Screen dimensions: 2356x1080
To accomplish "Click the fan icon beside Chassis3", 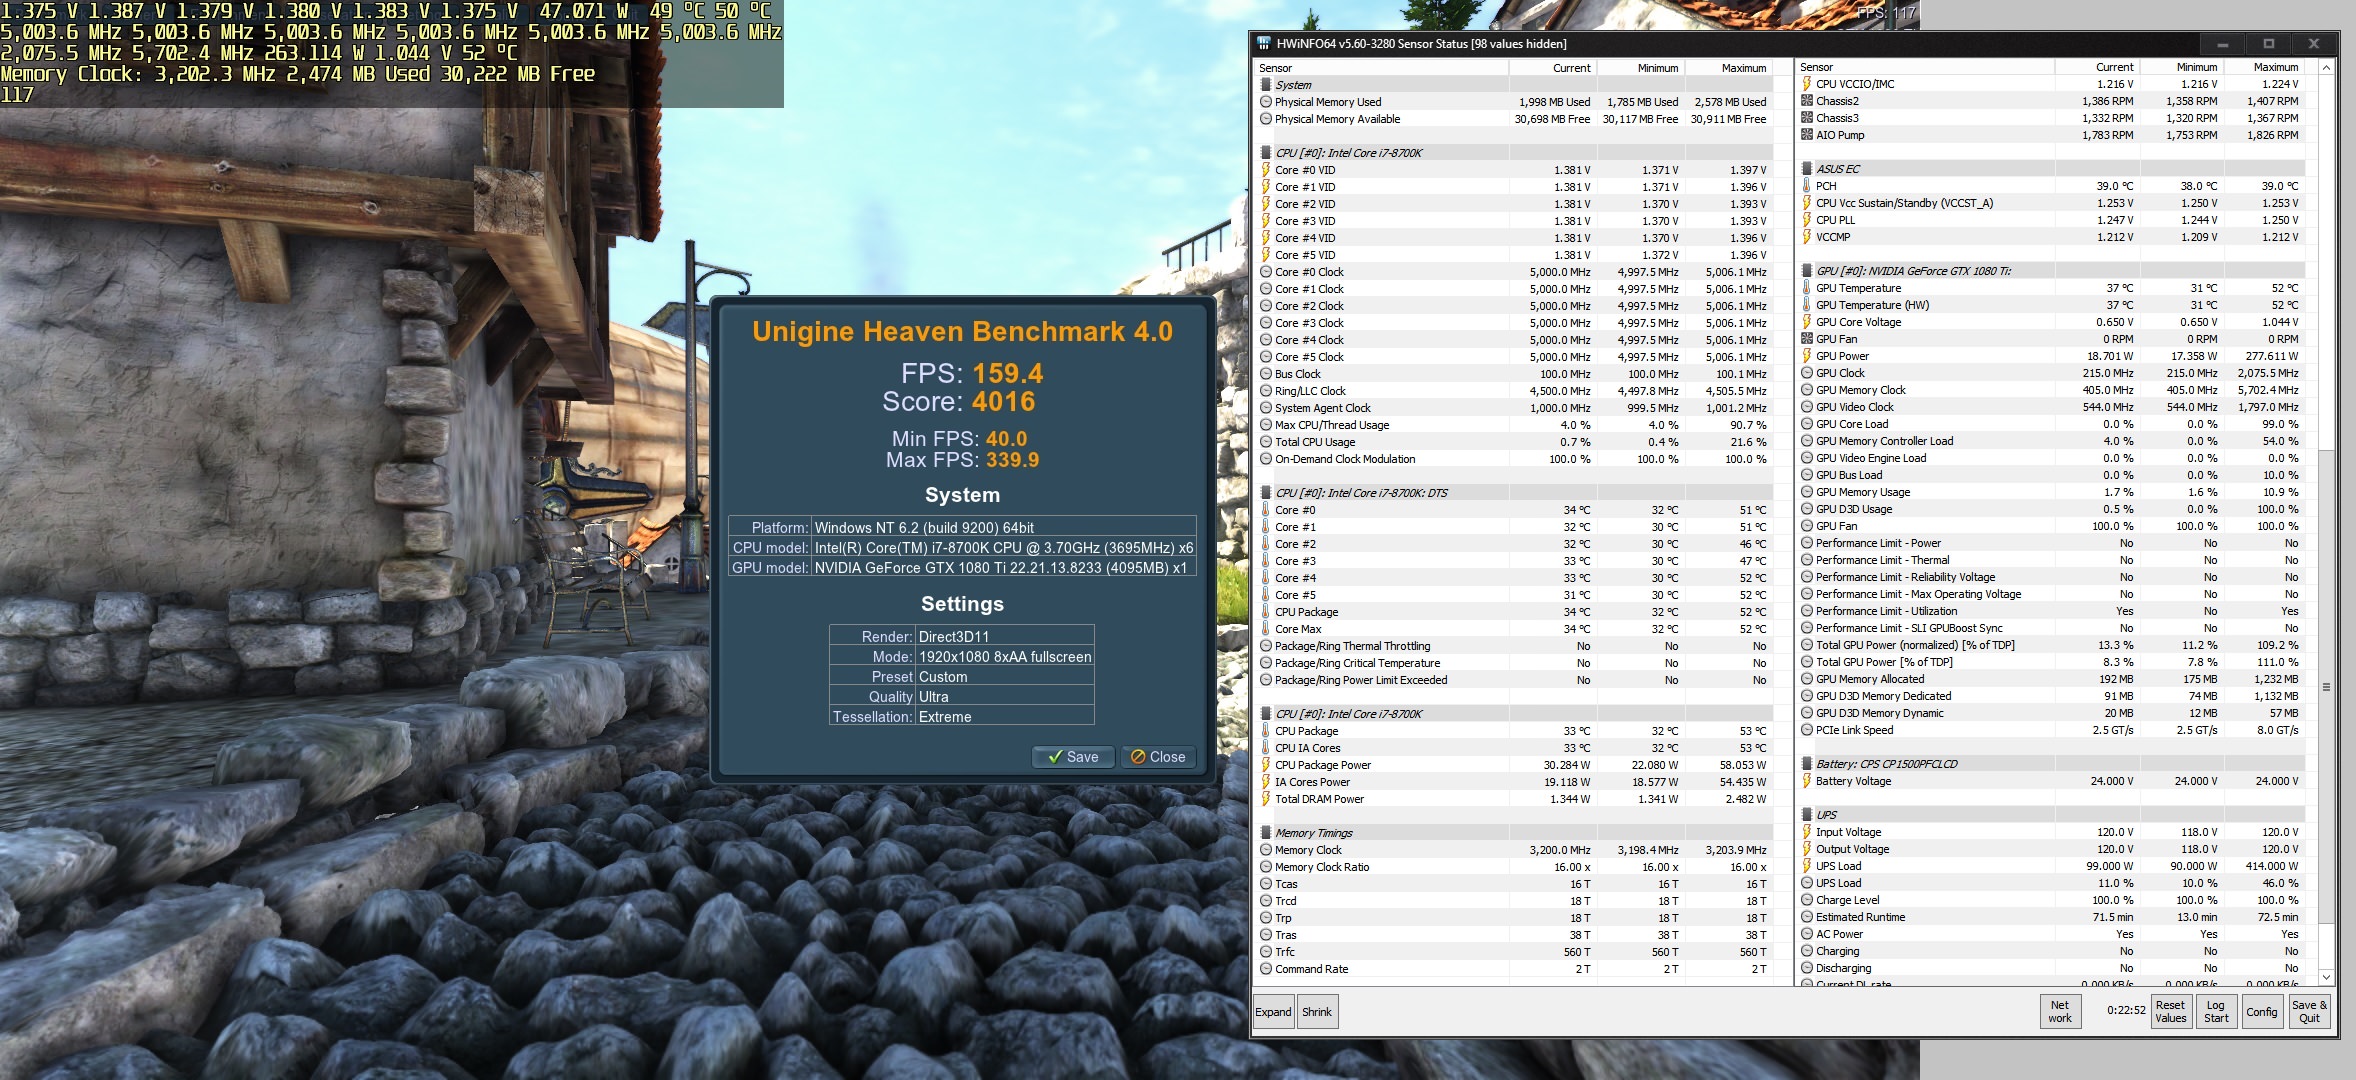I will tap(1807, 118).
